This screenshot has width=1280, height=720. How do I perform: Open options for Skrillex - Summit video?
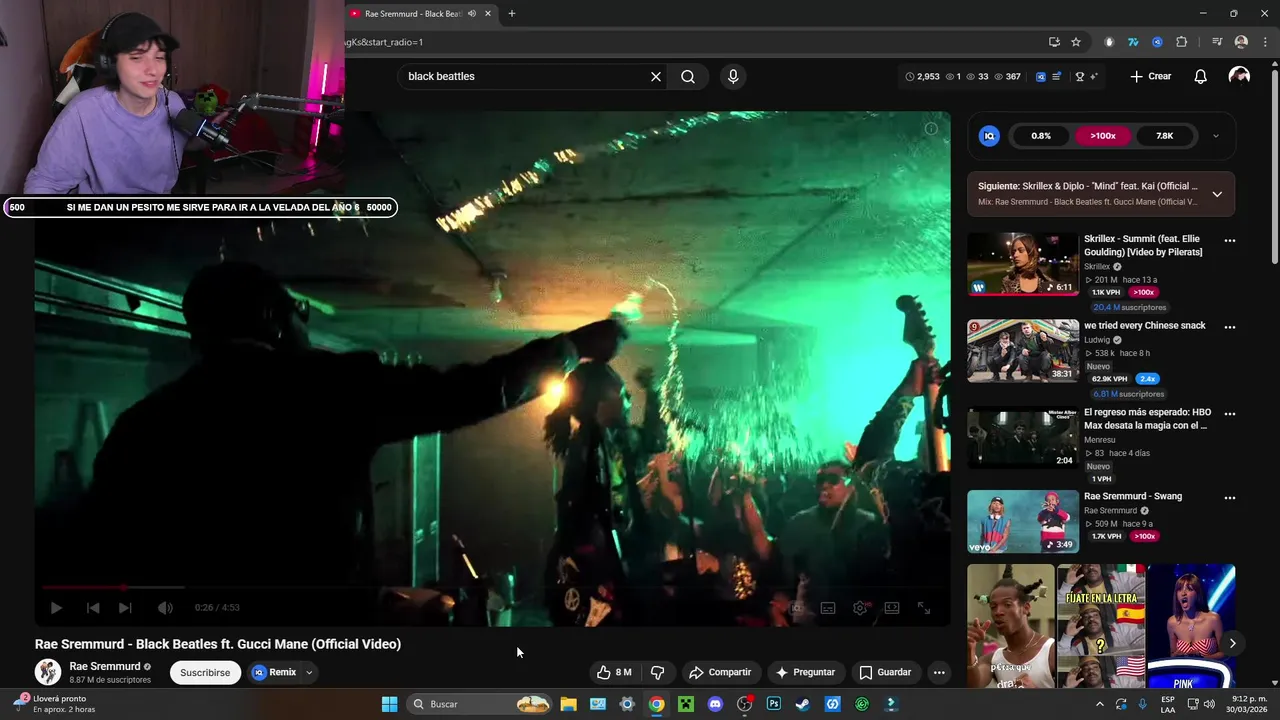pos(1230,240)
